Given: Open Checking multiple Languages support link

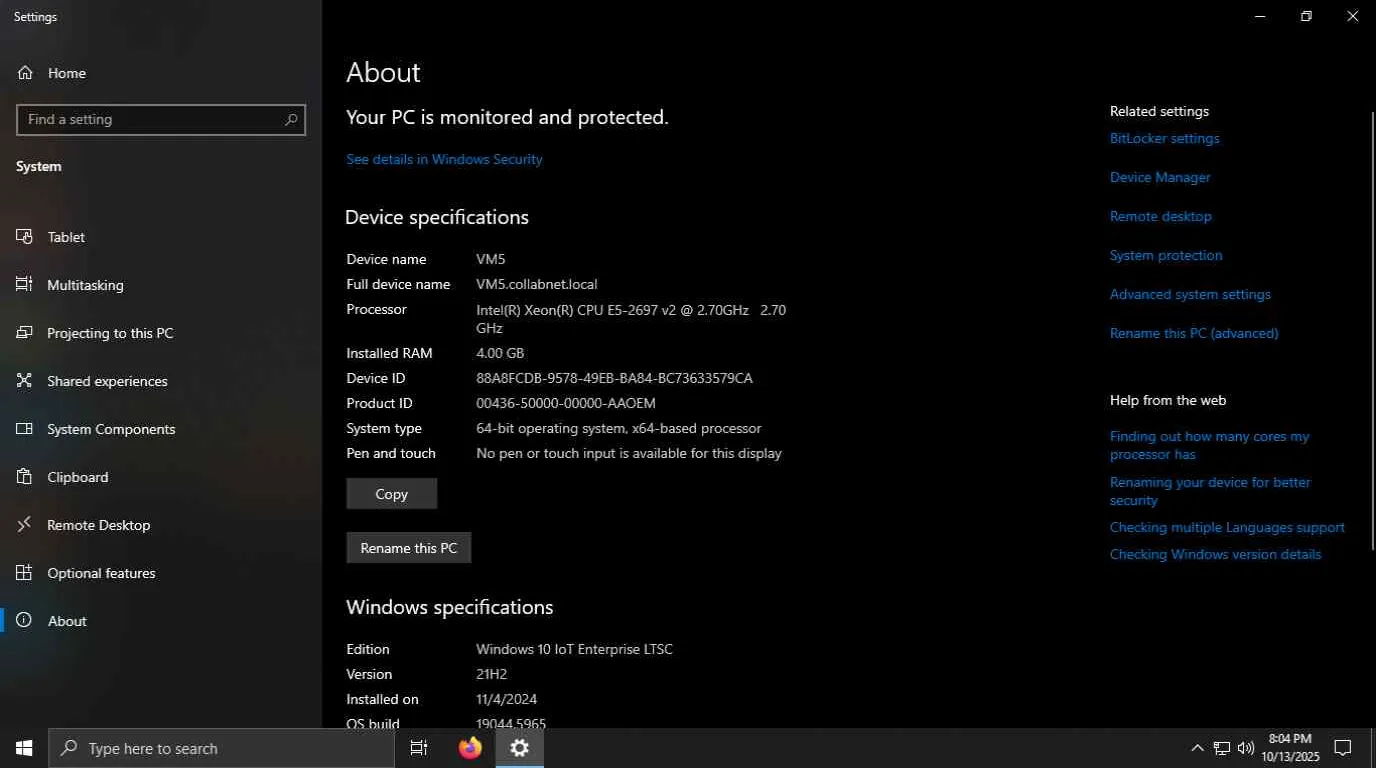Looking at the screenshot, I should (x=1227, y=527).
